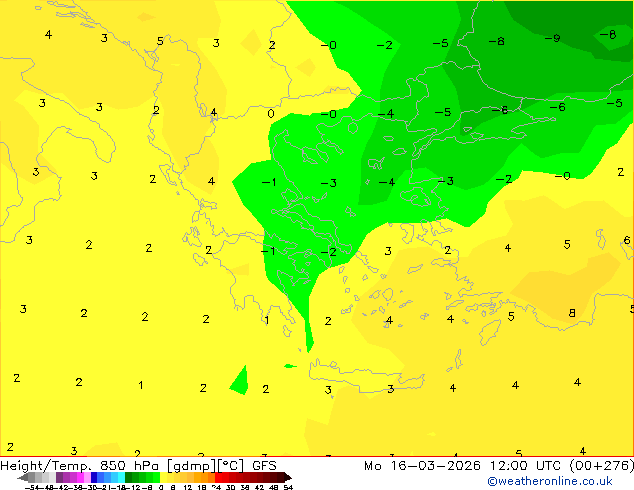Click the '12:00 UTC' time label
634x490 pixels.
tap(525, 466)
